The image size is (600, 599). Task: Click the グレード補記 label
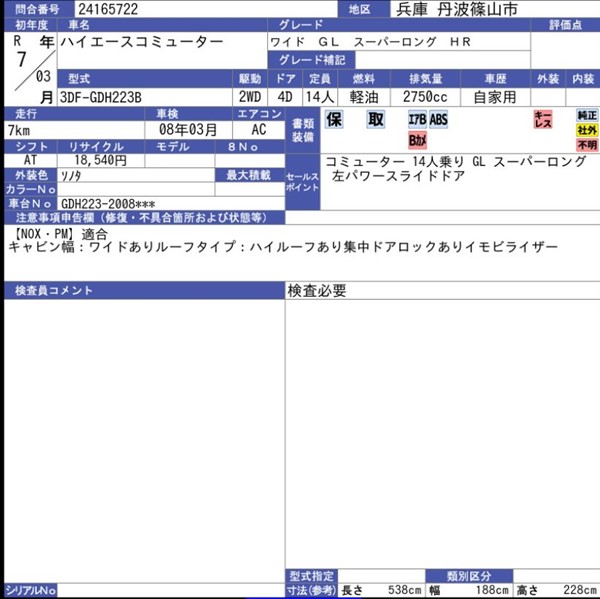tap(312, 60)
